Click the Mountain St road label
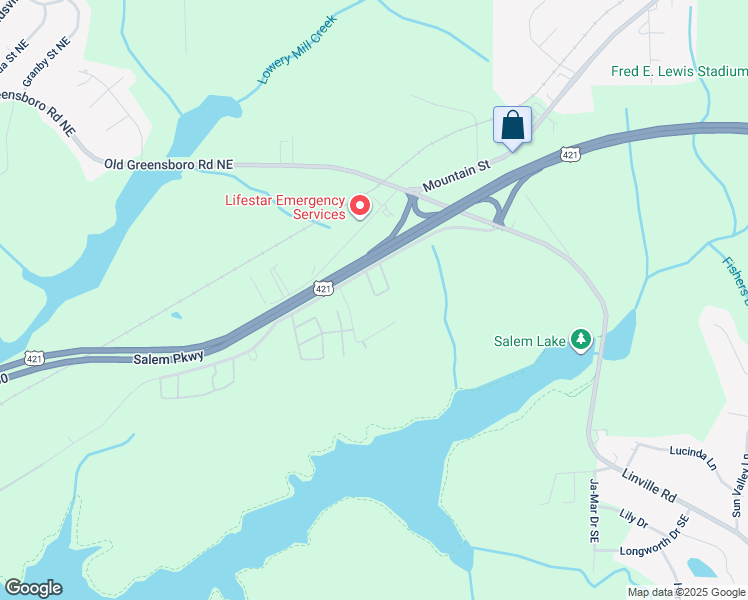This screenshot has height=600, width=748. pos(457,176)
